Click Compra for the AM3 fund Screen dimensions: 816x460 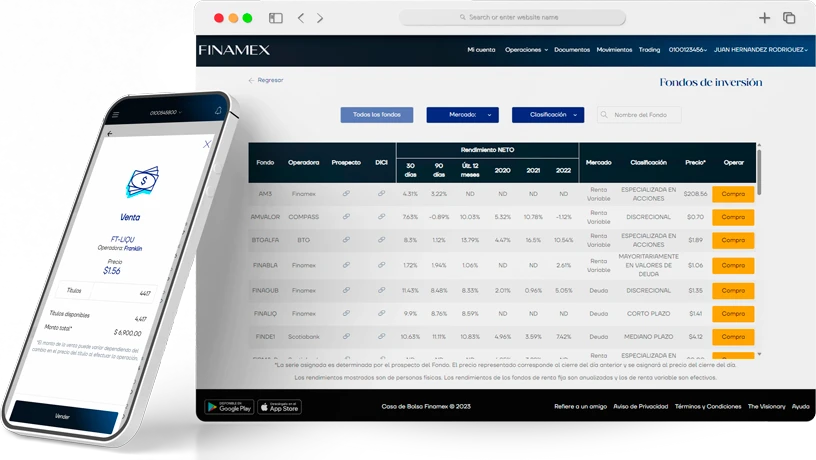coord(733,194)
